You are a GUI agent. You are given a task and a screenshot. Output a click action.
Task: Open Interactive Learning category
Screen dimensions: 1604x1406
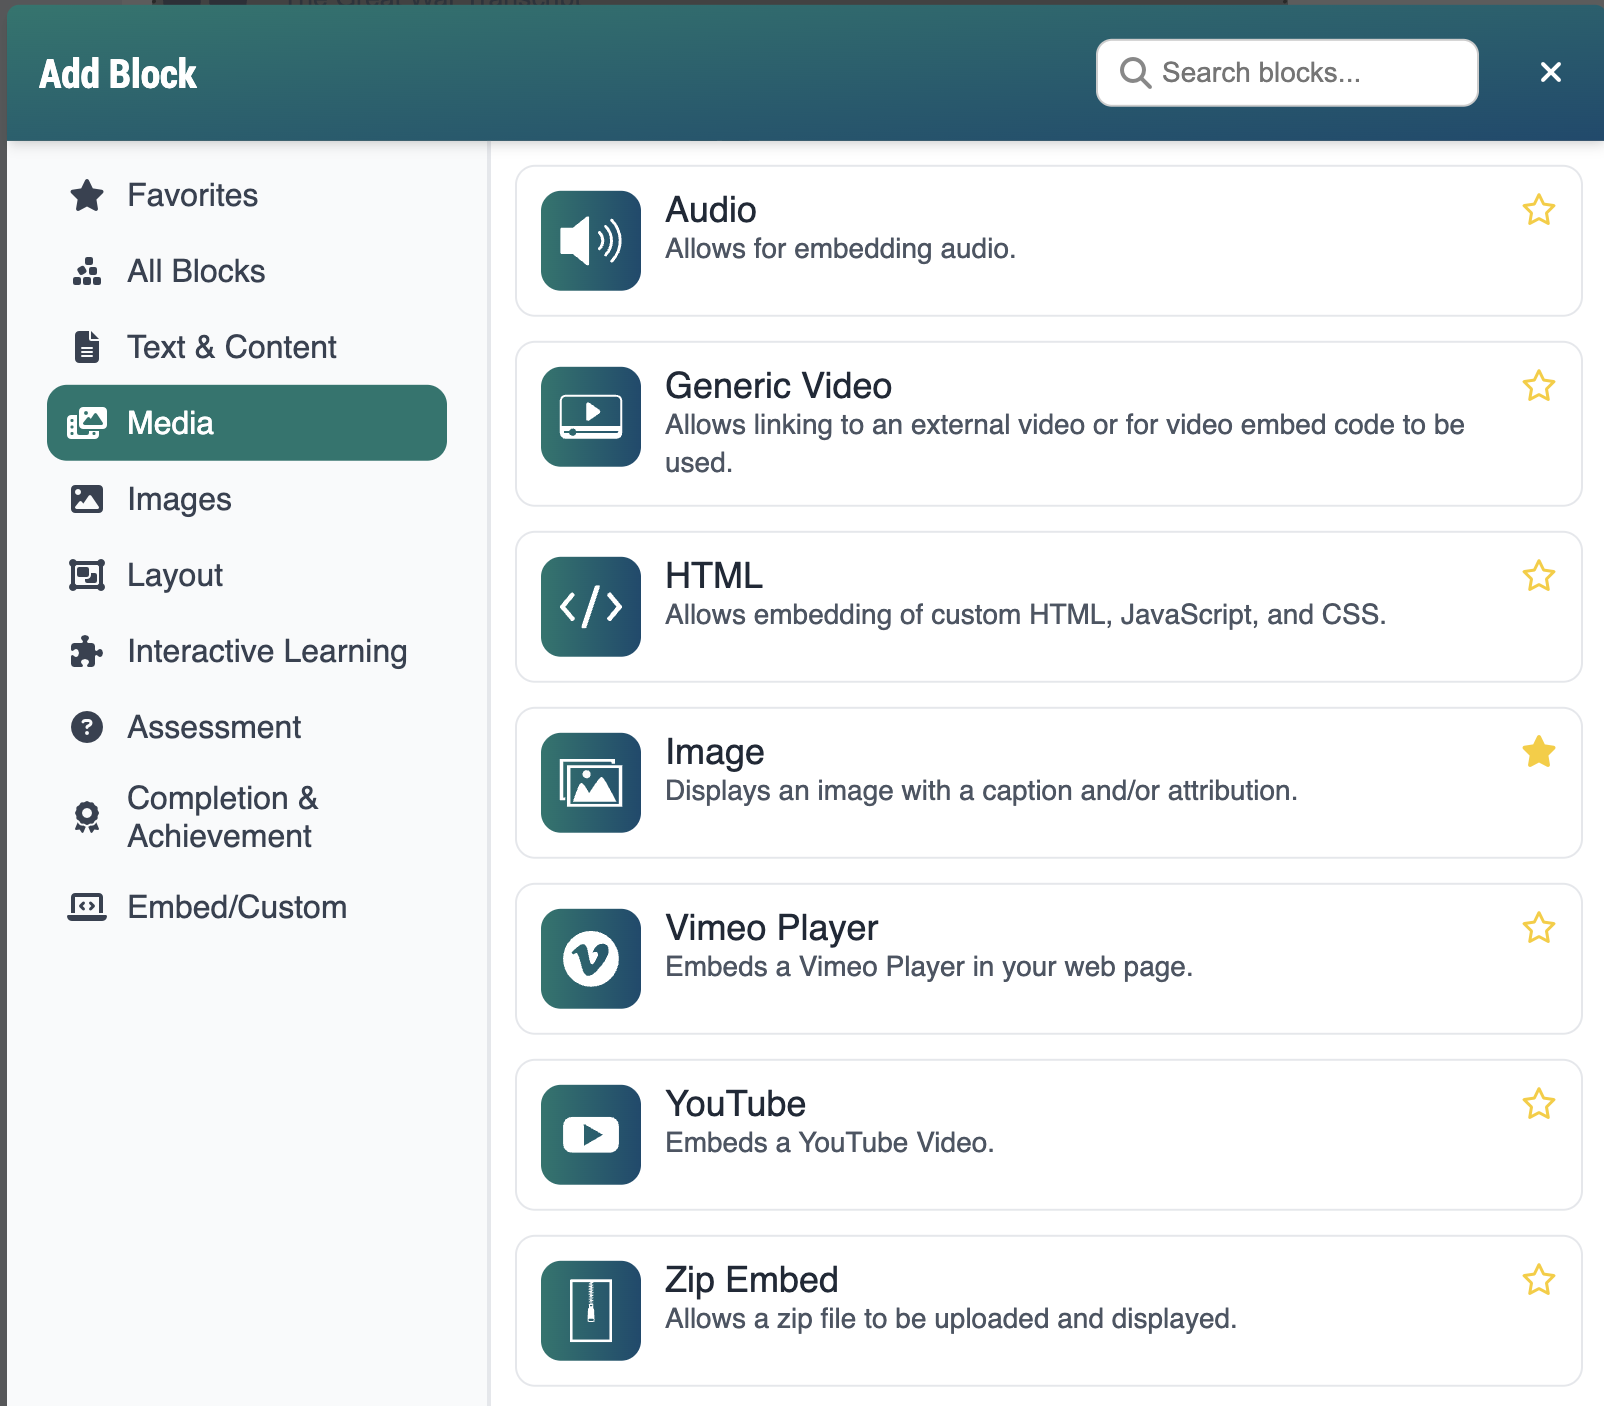point(247,651)
